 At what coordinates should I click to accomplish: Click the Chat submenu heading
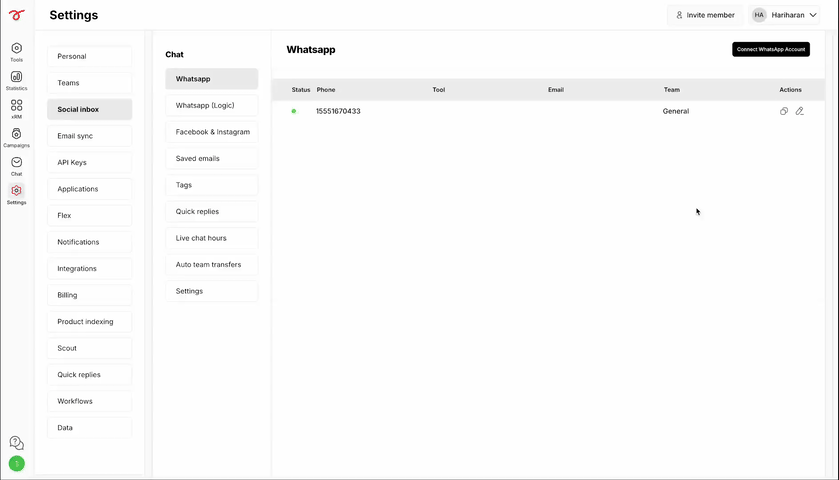[174, 55]
